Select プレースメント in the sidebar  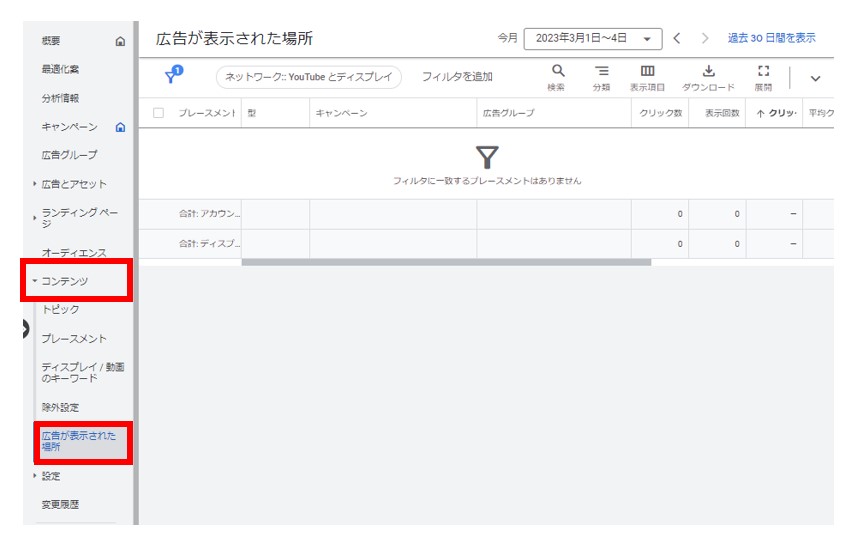(x=74, y=339)
